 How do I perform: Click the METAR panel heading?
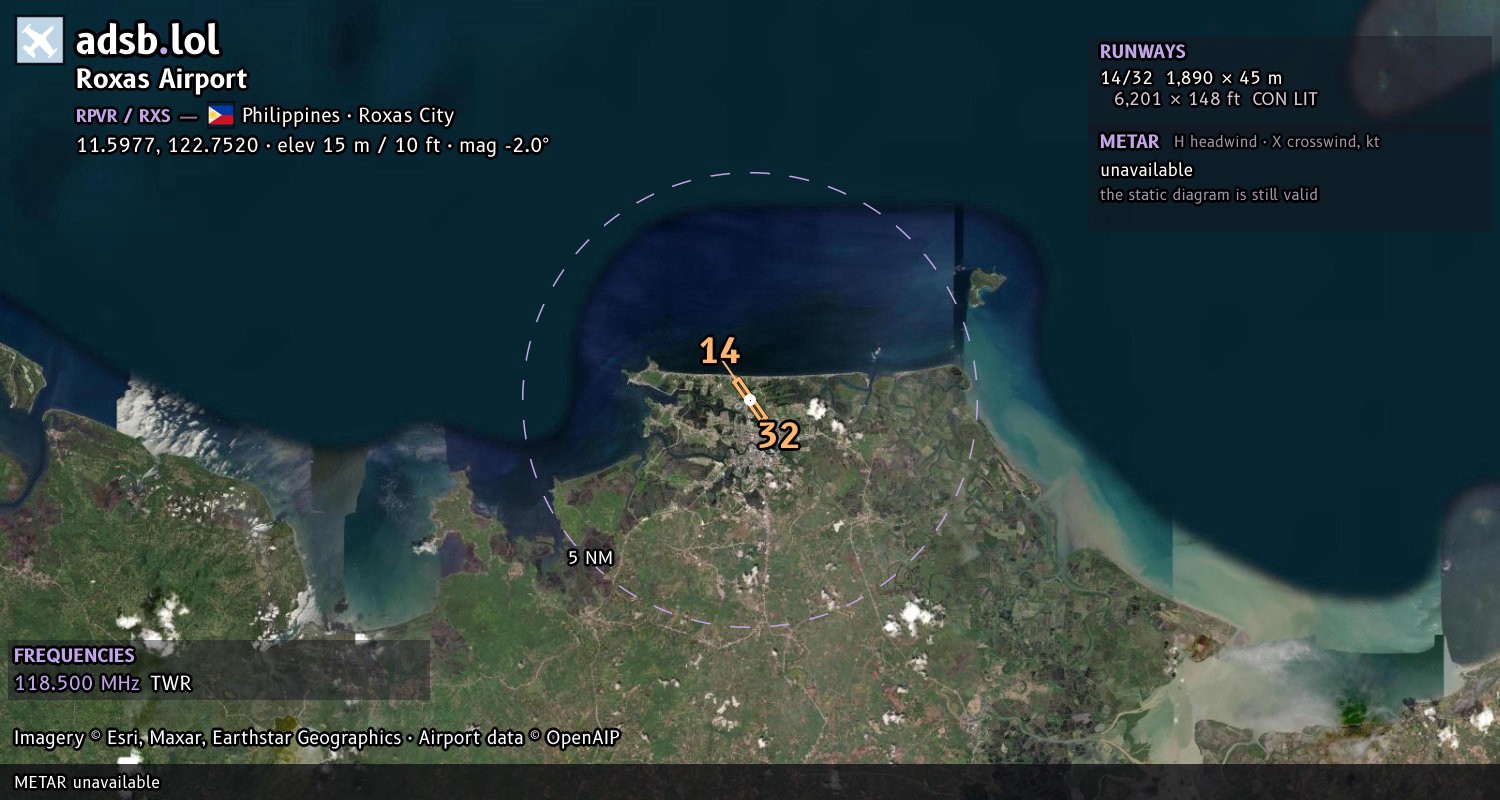point(1130,142)
